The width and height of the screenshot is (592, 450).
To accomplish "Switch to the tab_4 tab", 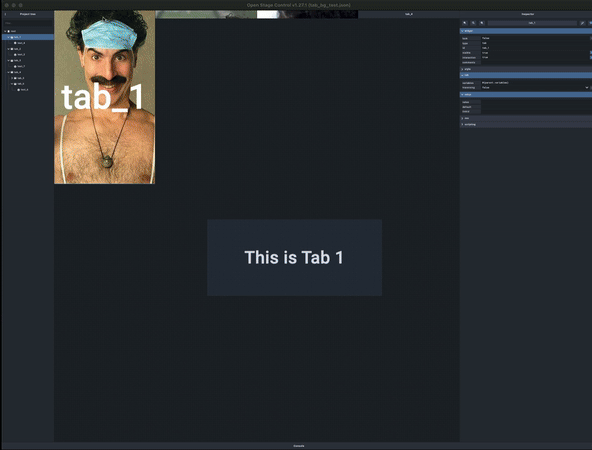I will pyautogui.click(x=409, y=14).
